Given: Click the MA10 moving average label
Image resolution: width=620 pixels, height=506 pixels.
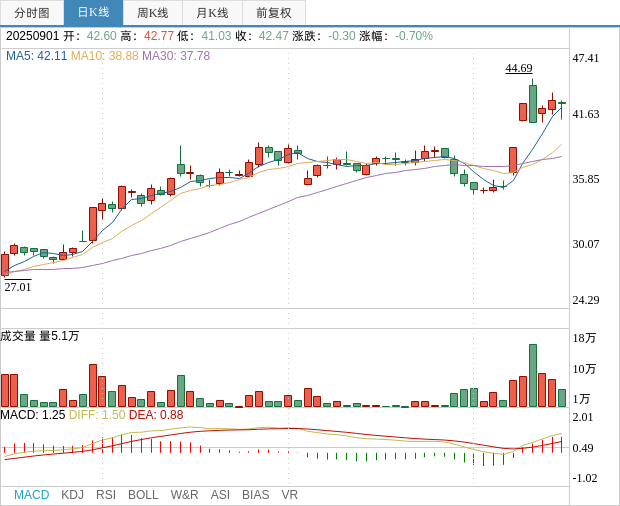Looking at the screenshot, I should (x=104, y=56).
